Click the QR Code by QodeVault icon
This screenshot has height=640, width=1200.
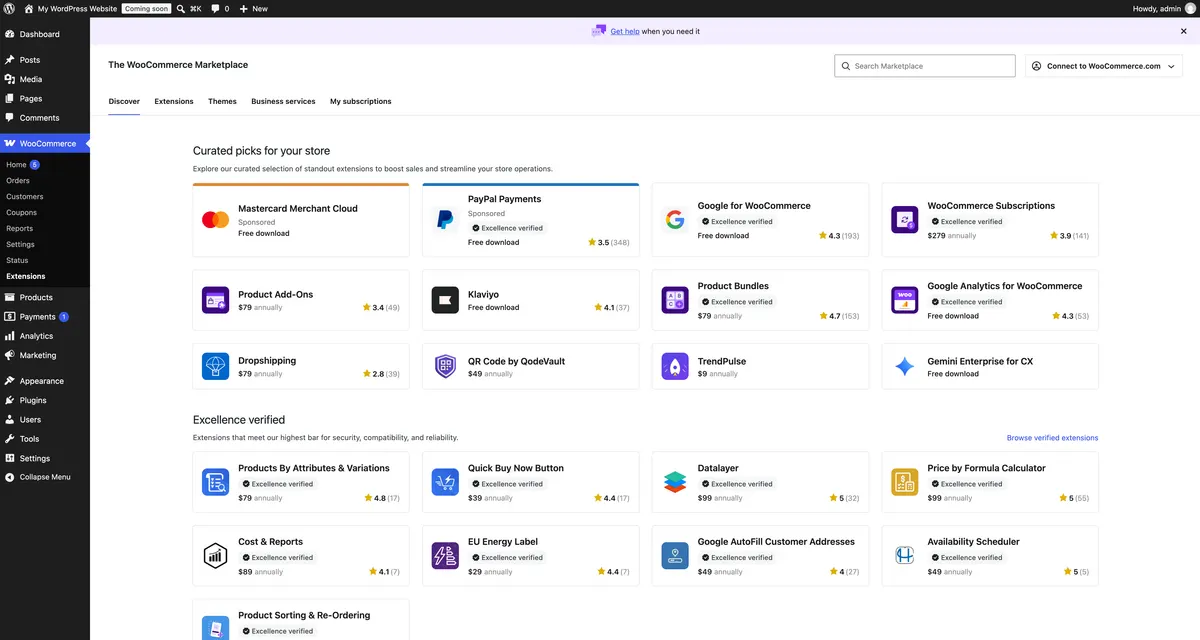click(x=445, y=366)
